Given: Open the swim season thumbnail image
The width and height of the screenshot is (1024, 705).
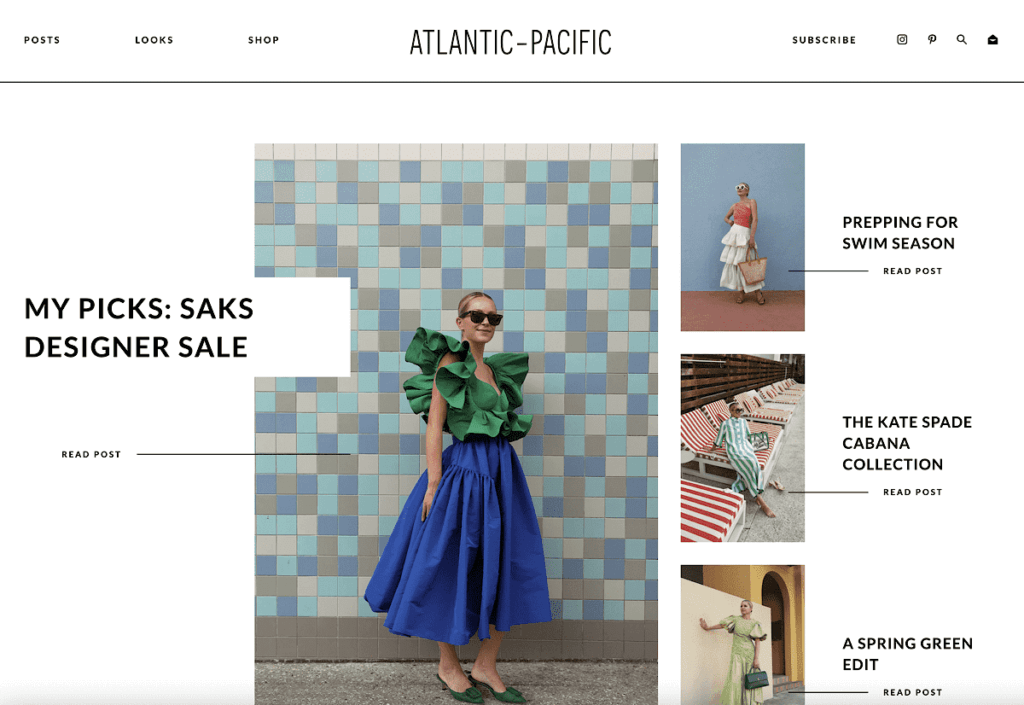Looking at the screenshot, I should tap(743, 238).
